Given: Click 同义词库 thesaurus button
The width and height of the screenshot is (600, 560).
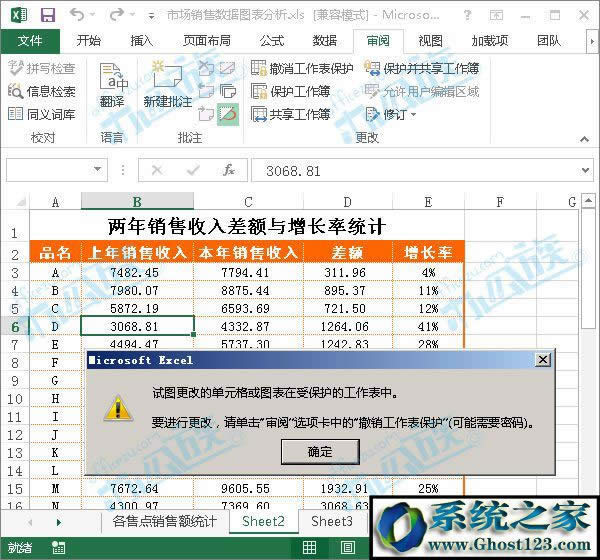Looking at the screenshot, I should pos(42,114).
